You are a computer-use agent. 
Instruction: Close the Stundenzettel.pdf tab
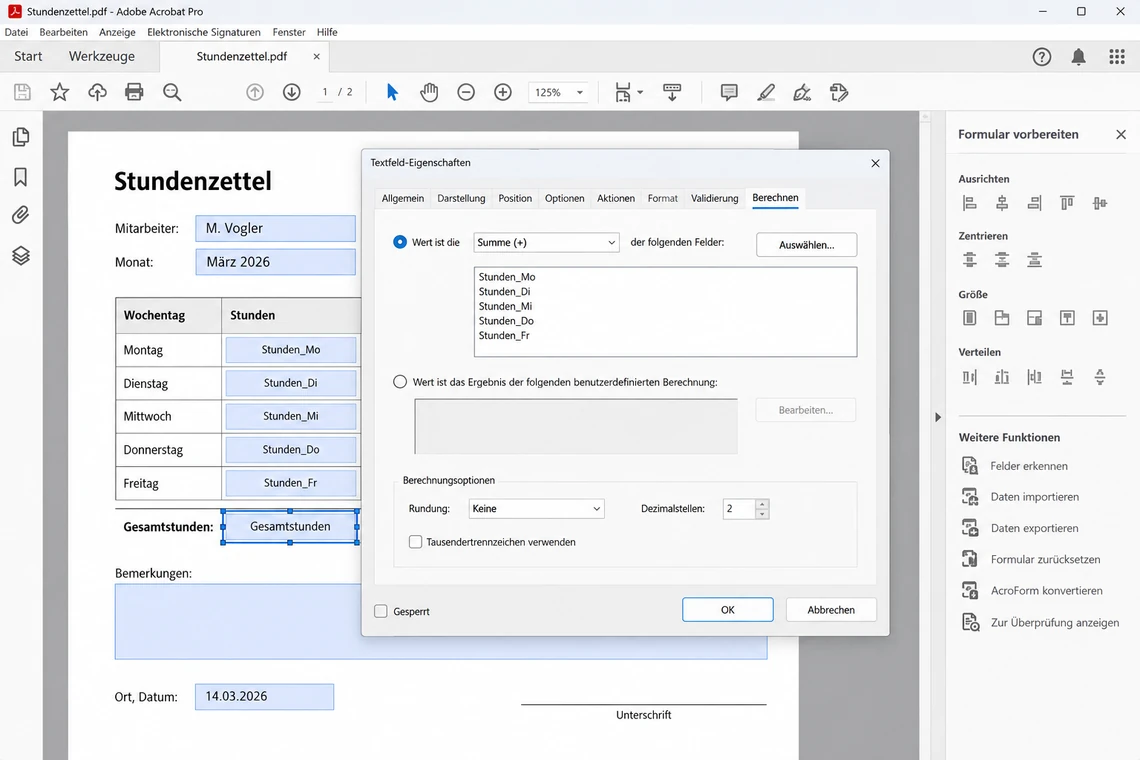316,56
